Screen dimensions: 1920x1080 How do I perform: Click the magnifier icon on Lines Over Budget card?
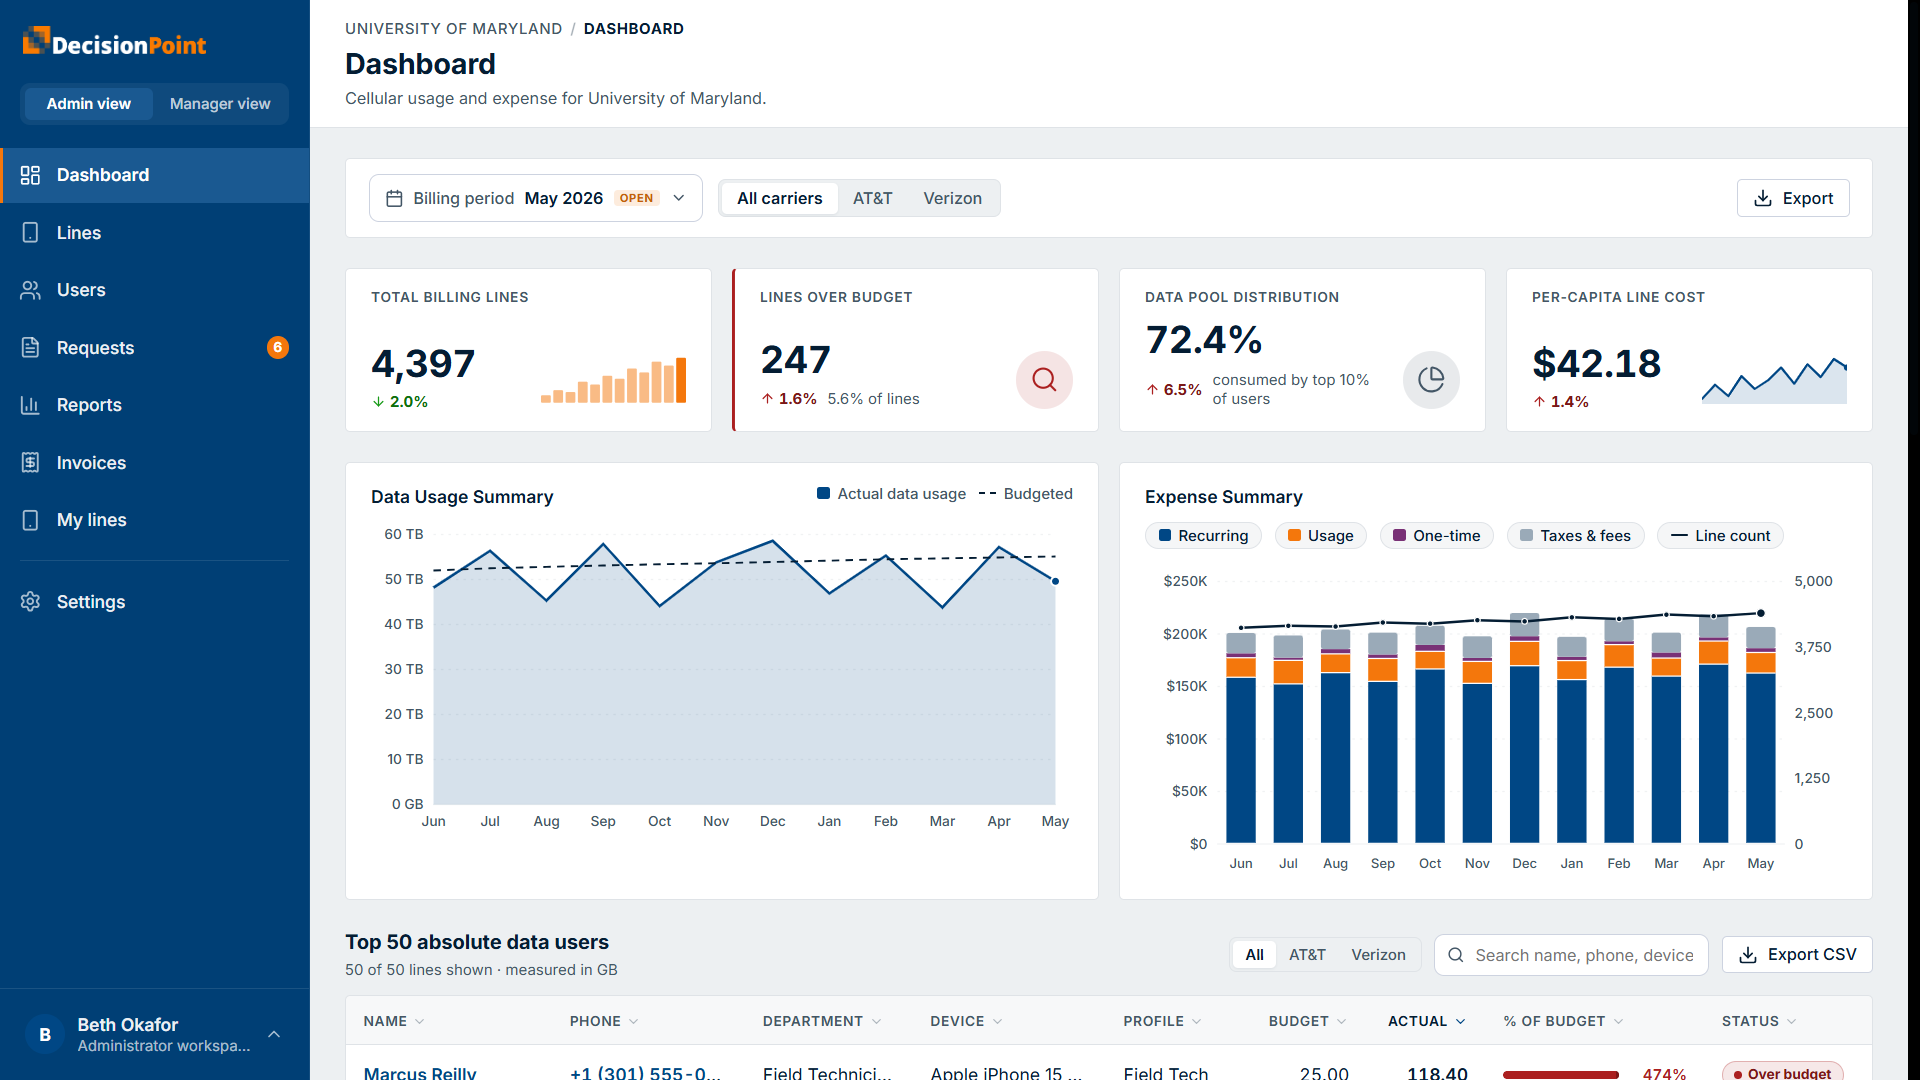click(x=1044, y=380)
